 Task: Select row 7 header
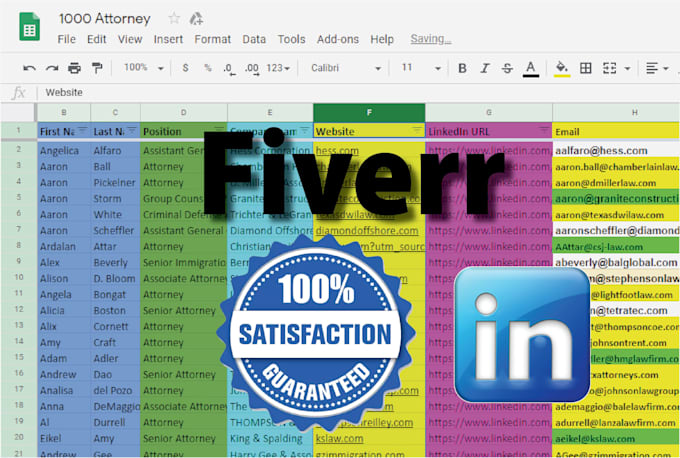[x=19, y=230]
